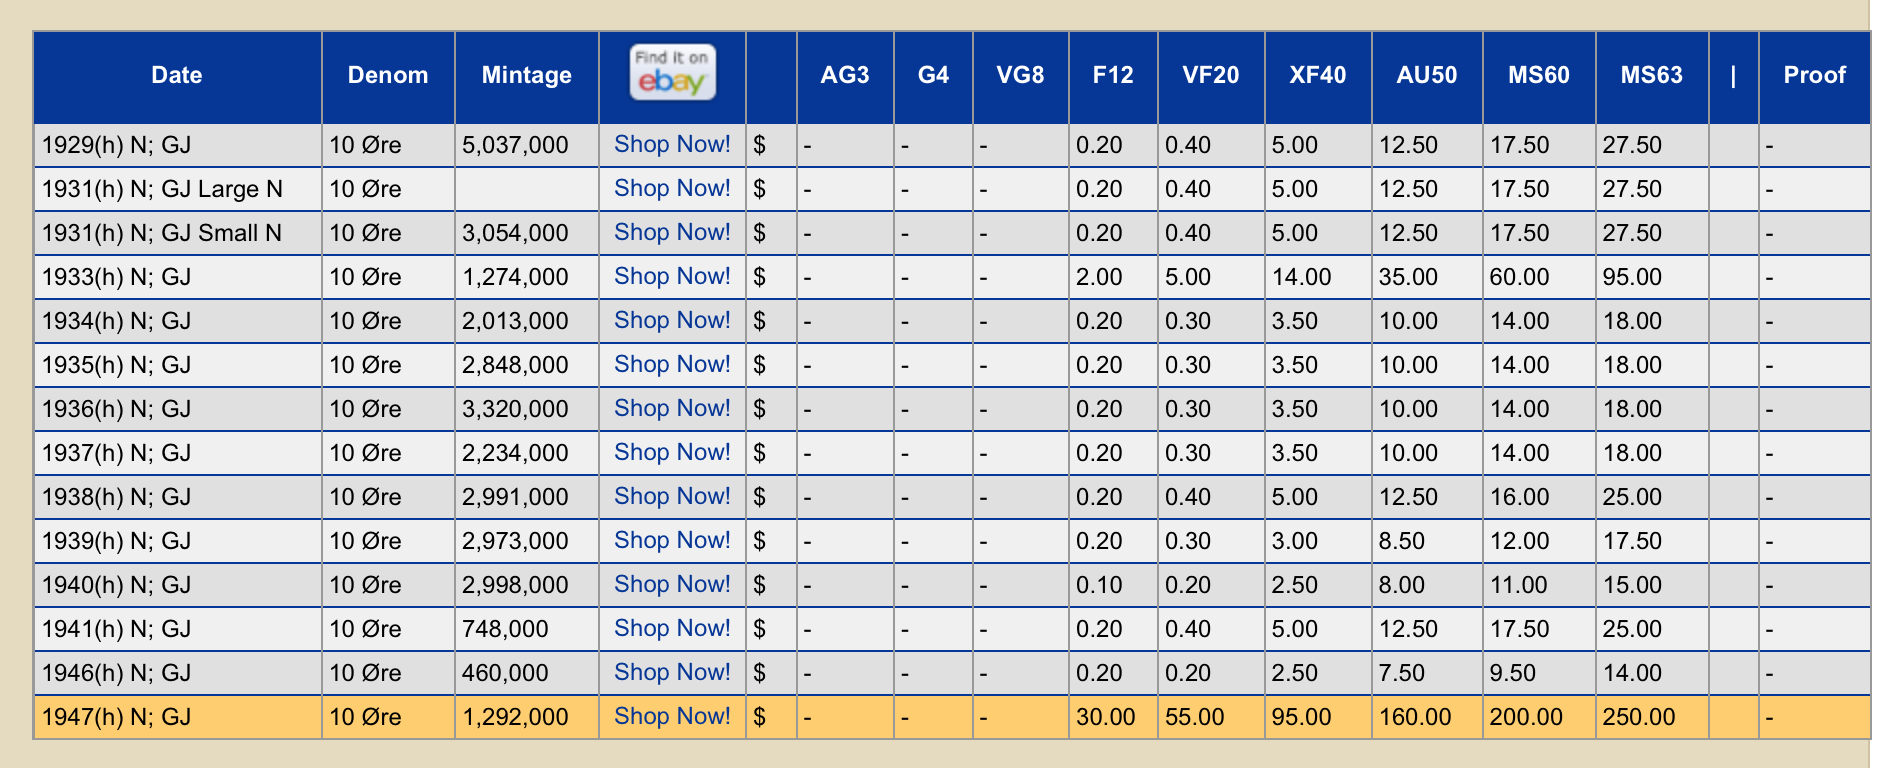Click Shop Now for 1931 Small N
The height and width of the screenshot is (768, 1900).
(x=672, y=232)
